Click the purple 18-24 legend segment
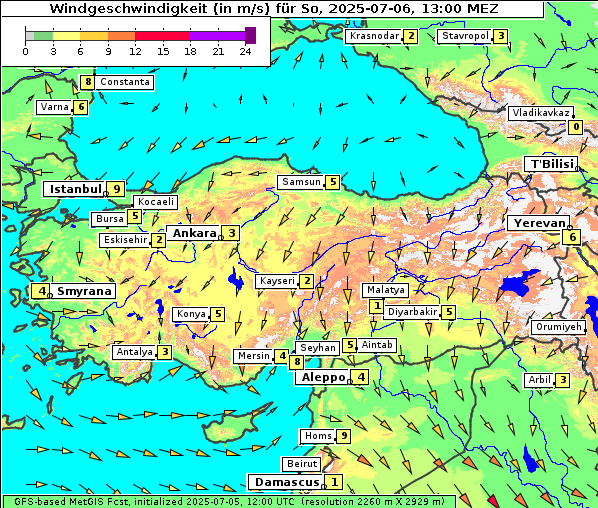Image resolution: width=598 pixels, height=508 pixels. [217, 36]
